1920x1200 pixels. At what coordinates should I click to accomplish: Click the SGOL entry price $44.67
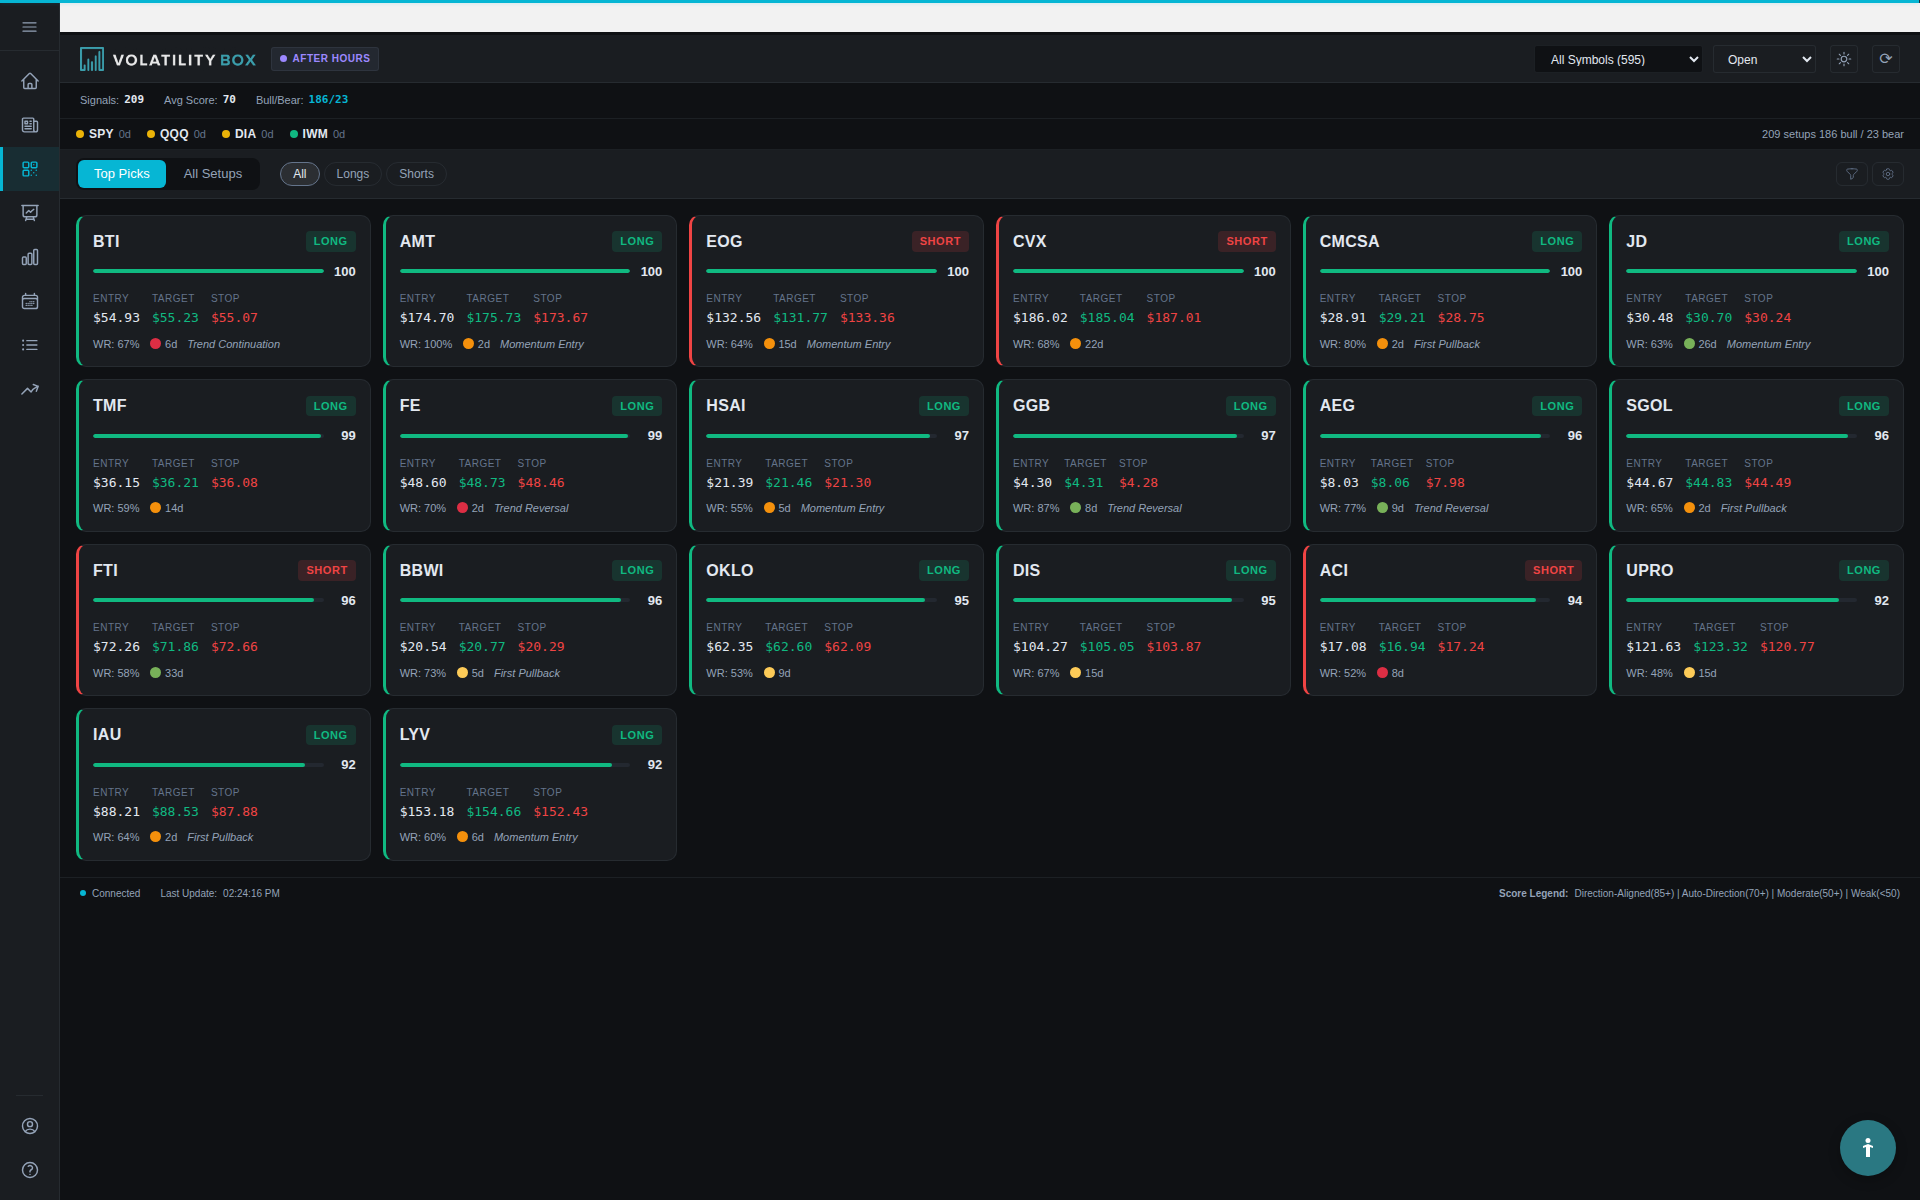tap(1649, 483)
